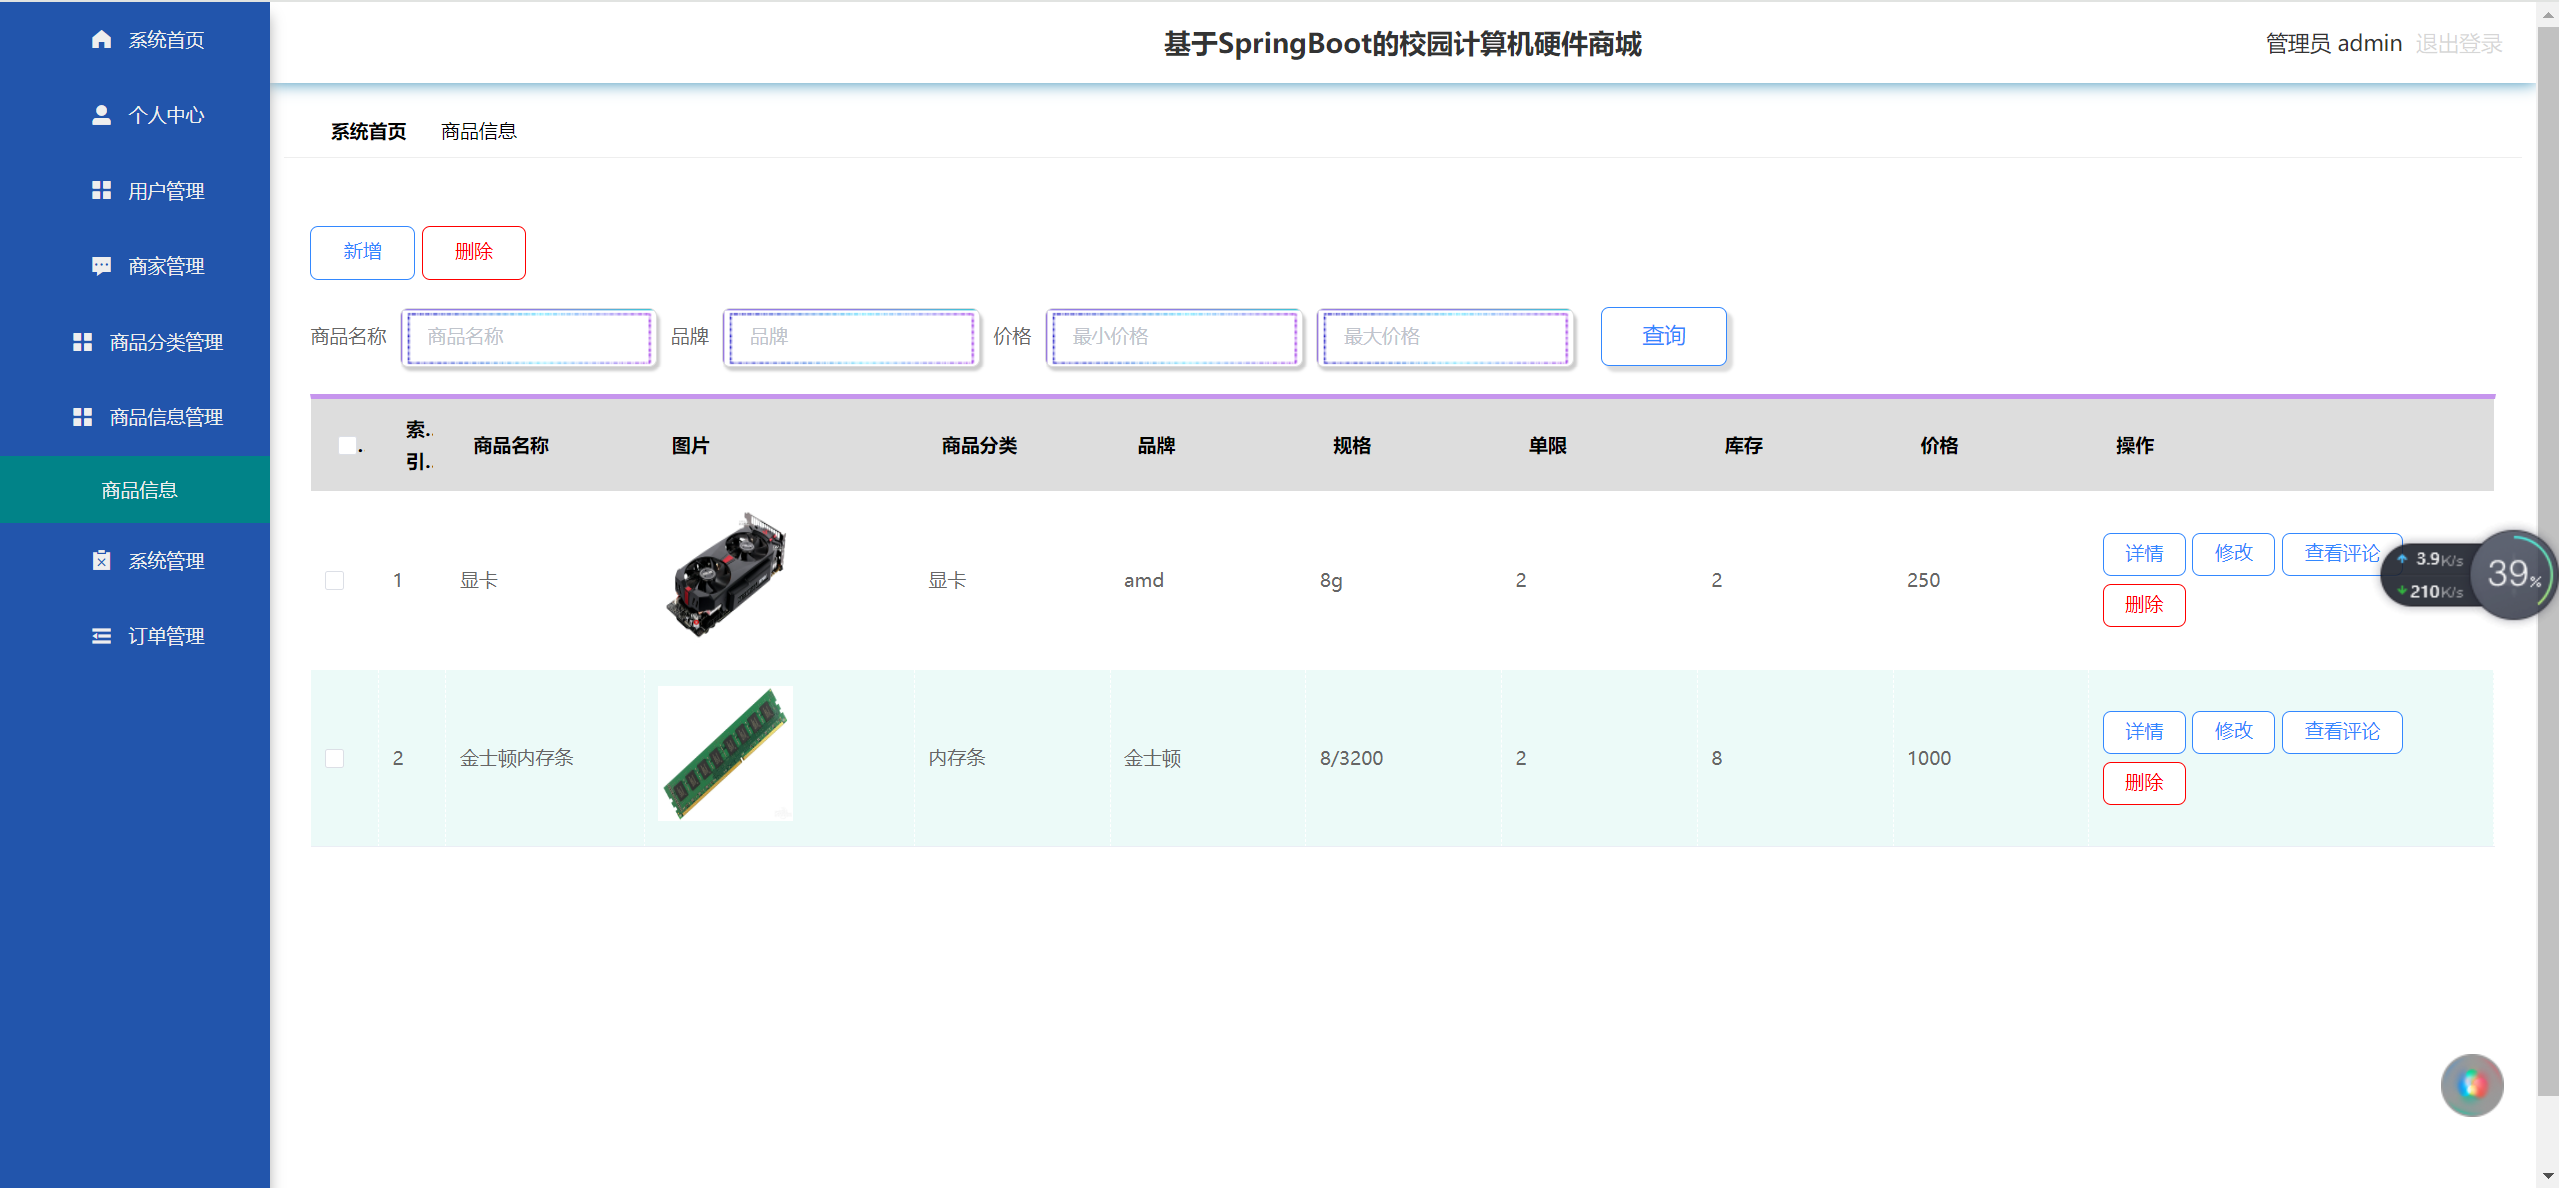This screenshot has height=1188, width=2559.
Task: Click the 价格 column header
Action: [x=1938, y=446]
